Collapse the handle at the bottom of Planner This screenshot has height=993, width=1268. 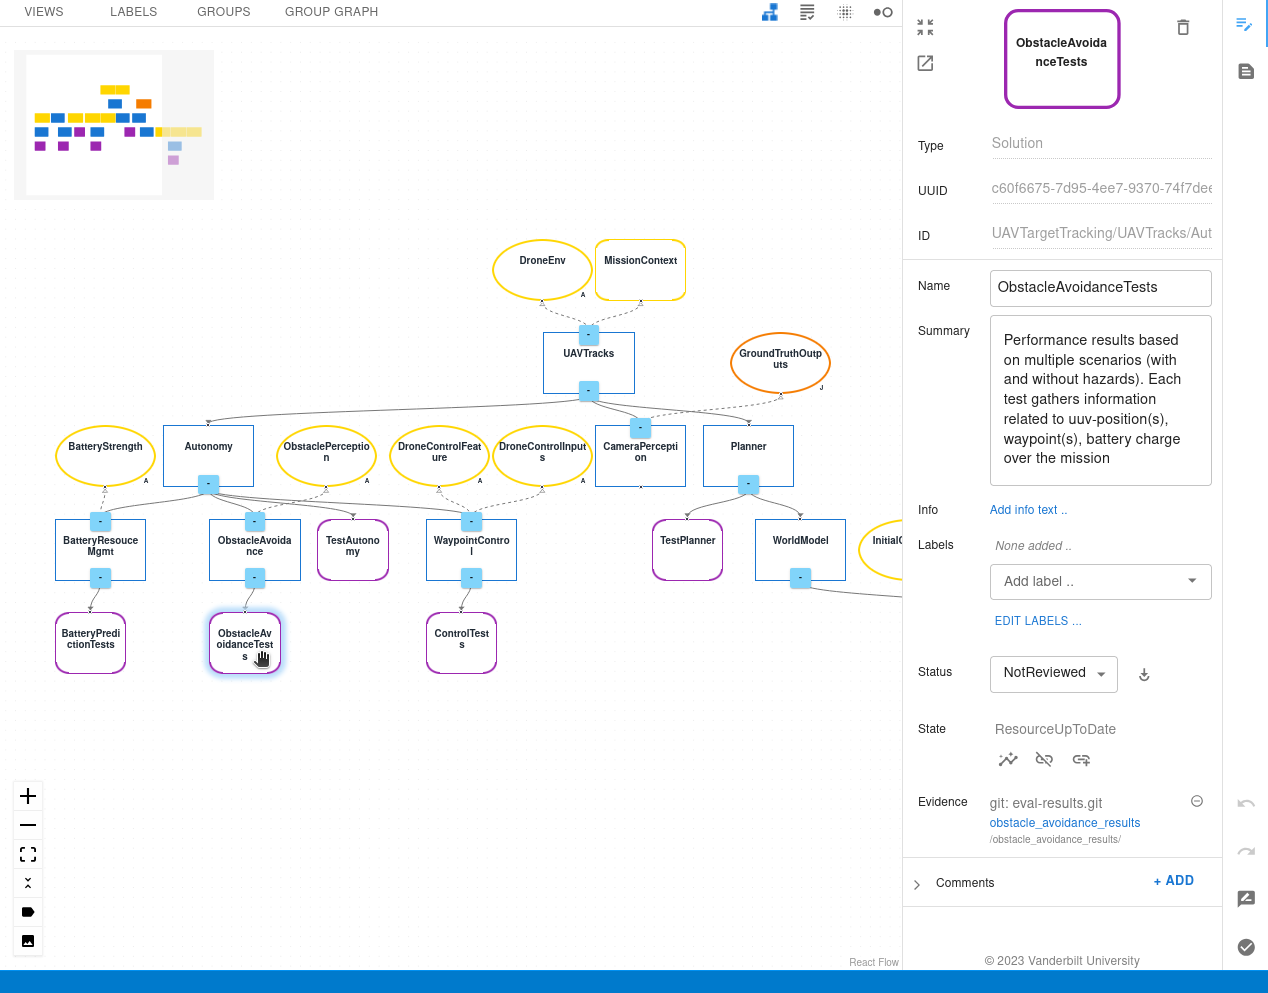coord(748,484)
